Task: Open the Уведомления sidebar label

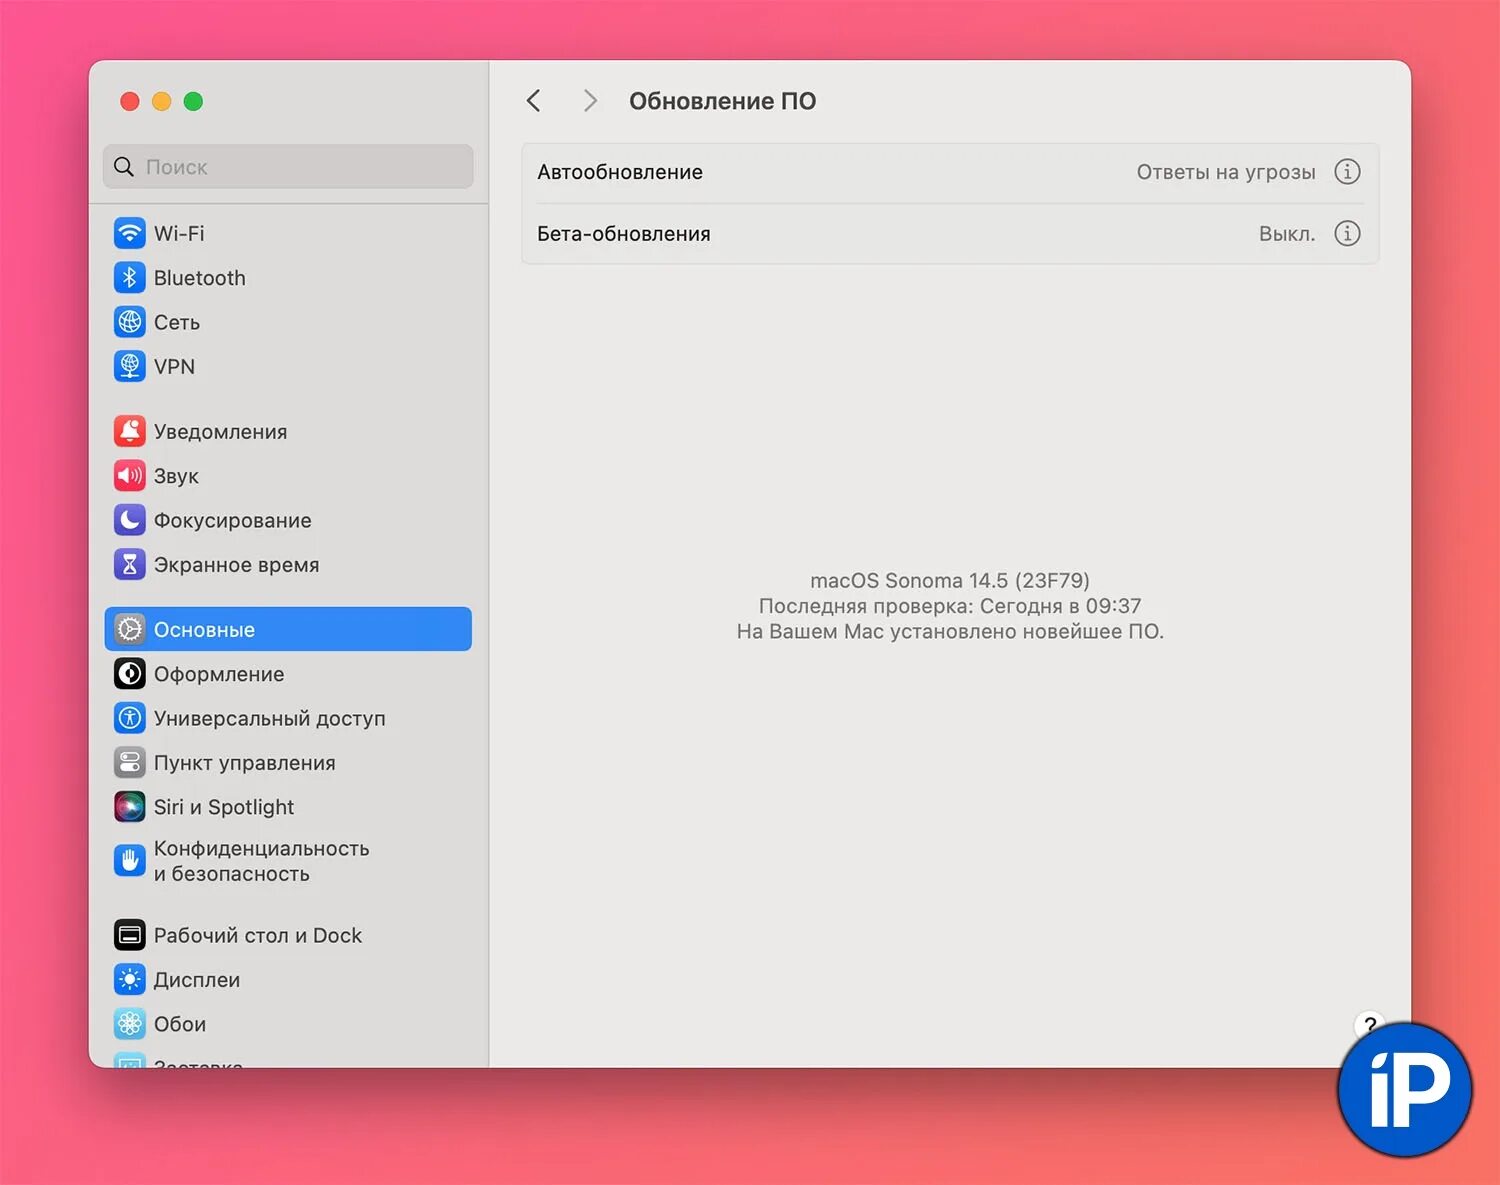Action: pos(221,432)
